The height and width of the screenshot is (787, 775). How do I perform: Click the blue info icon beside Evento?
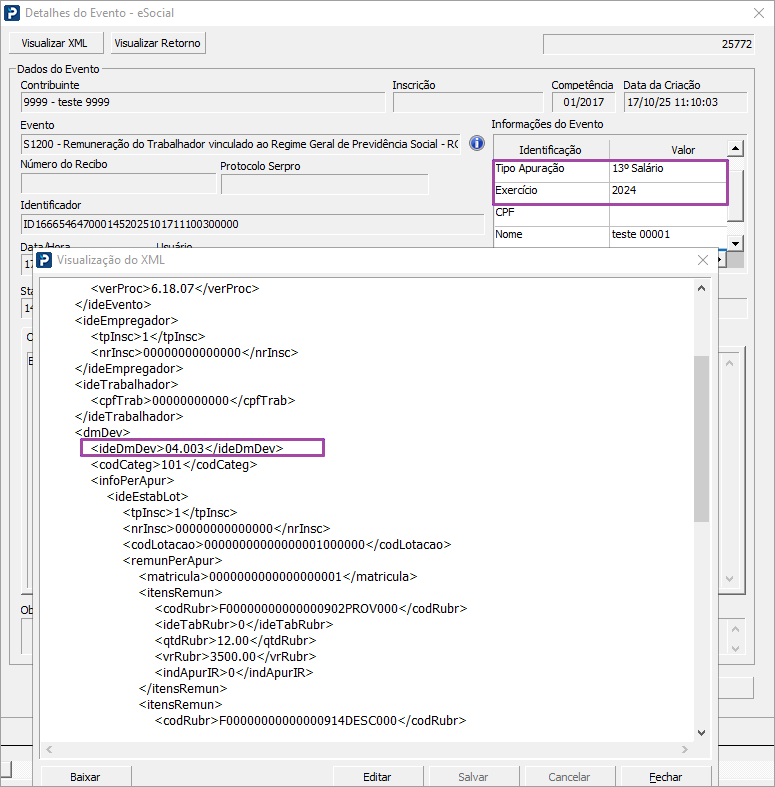[x=476, y=144]
